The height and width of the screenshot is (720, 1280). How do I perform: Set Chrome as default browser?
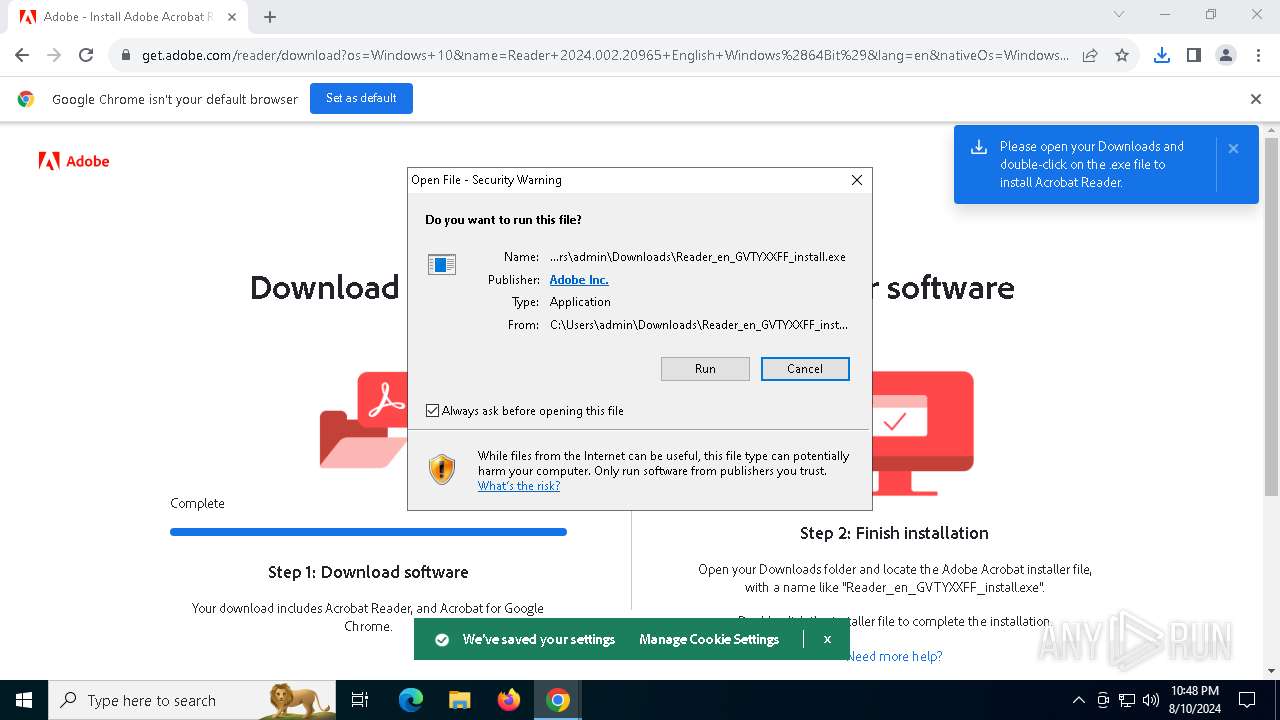click(x=361, y=98)
